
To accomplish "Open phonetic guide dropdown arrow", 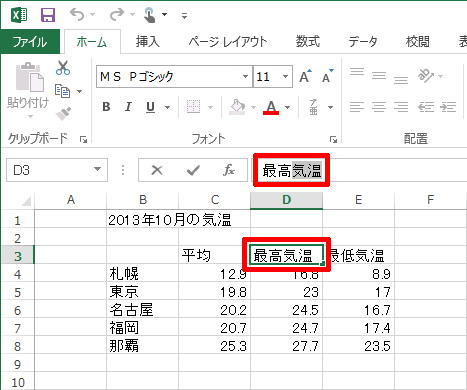I will coord(330,107).
